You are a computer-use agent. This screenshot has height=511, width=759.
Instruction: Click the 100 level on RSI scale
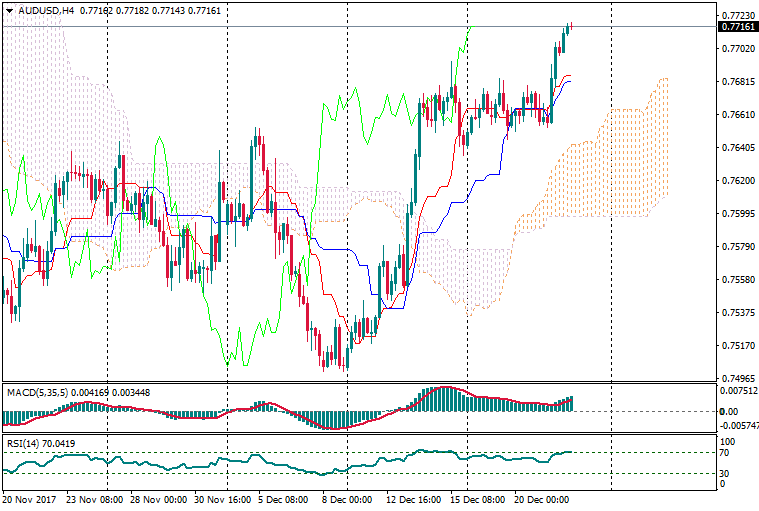(x=727, y=441)
